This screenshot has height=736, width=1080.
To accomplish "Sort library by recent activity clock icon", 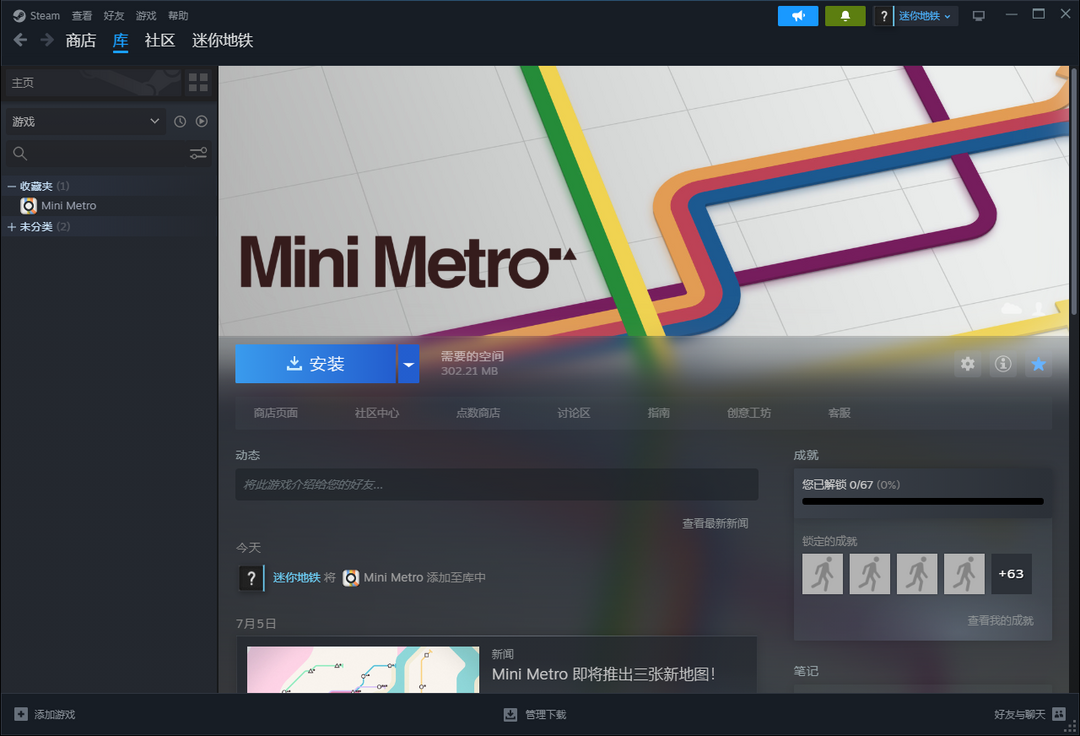I will (180, 121).
